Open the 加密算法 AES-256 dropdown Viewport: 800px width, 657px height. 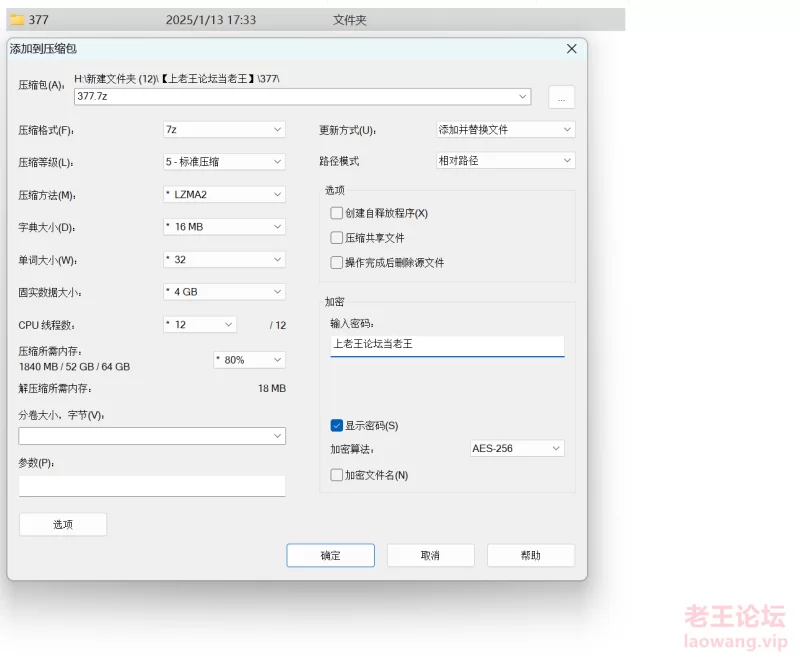517,448
